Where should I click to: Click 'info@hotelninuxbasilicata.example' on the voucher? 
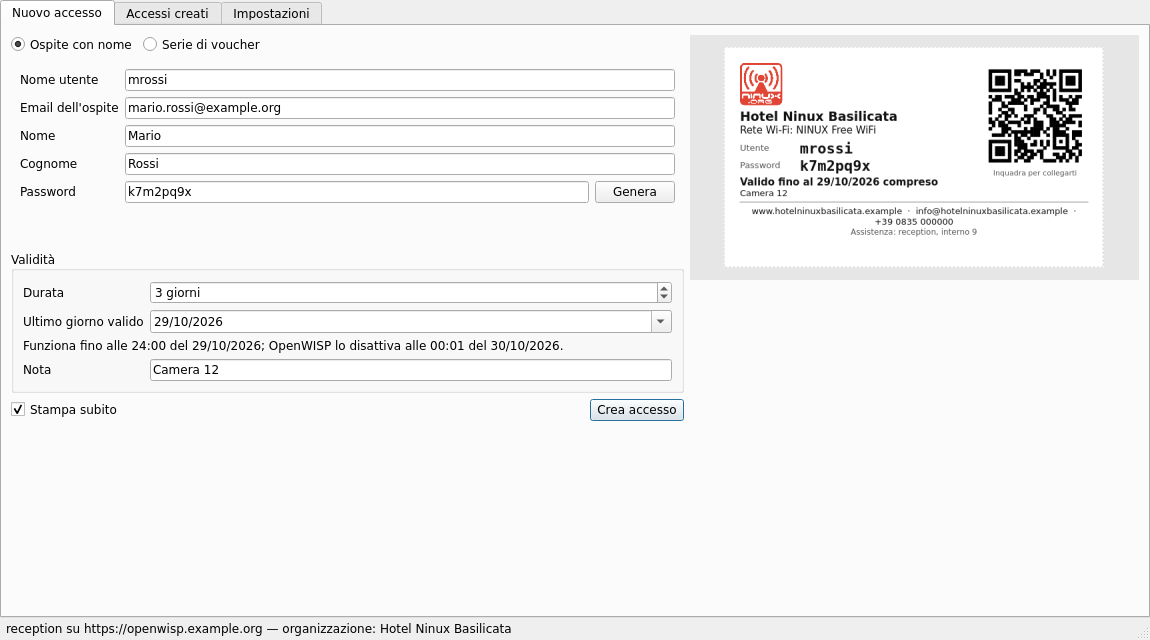coord(992,211)
